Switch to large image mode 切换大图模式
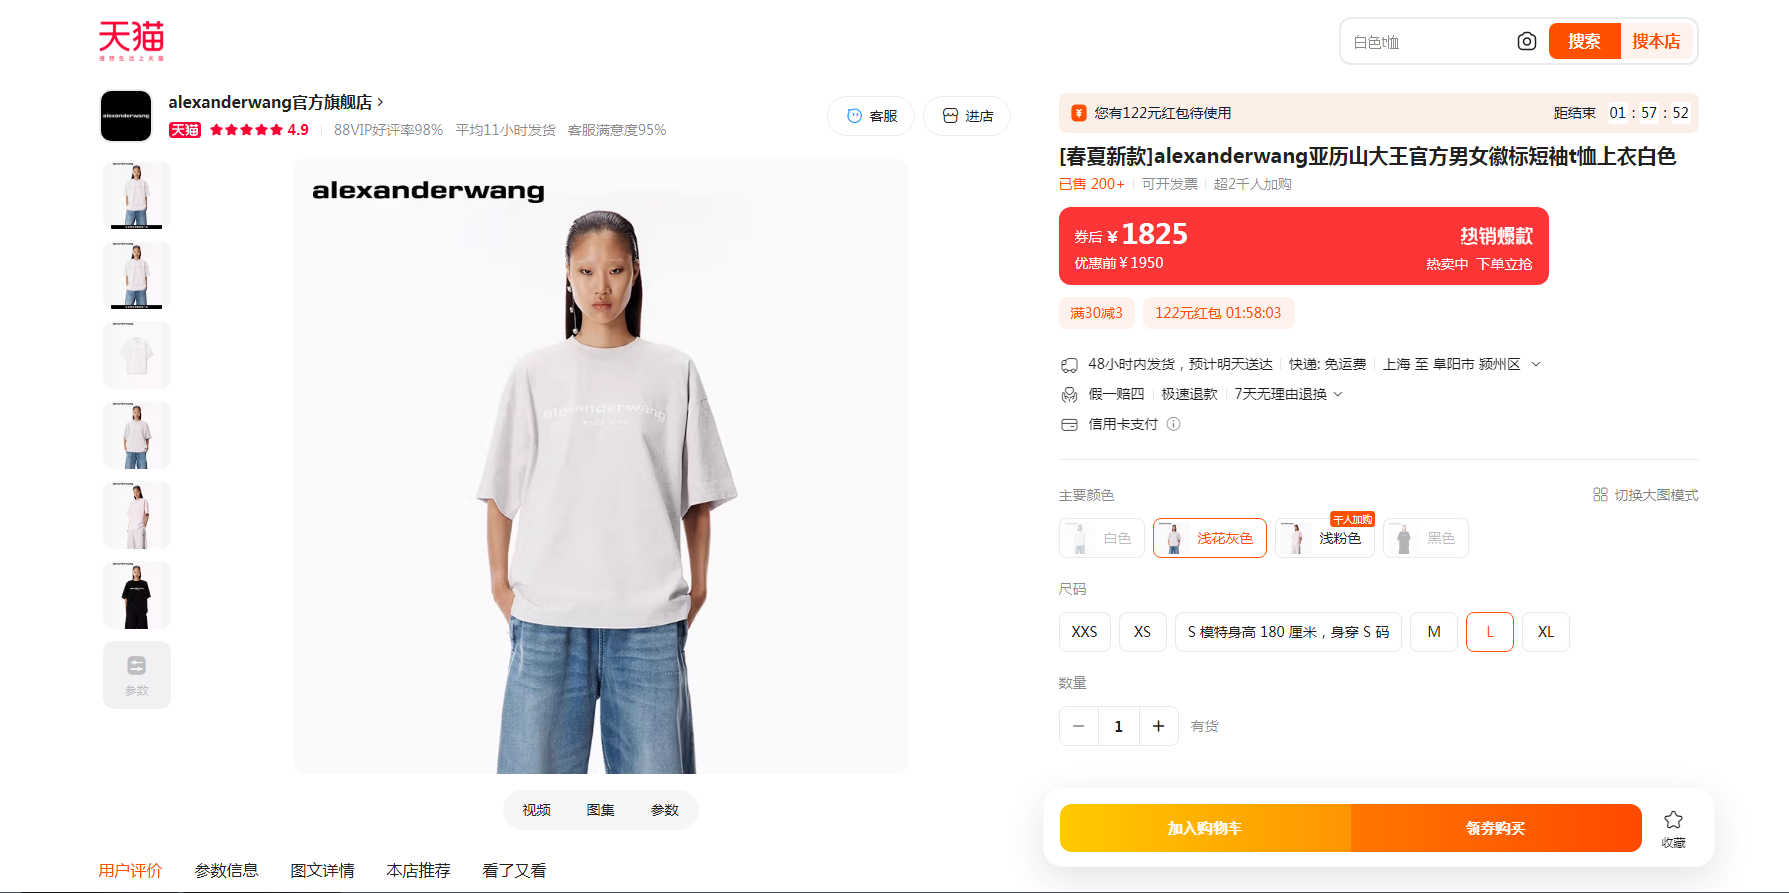1789x893 pixels. pyautogui.click(x=1645, y=495)
